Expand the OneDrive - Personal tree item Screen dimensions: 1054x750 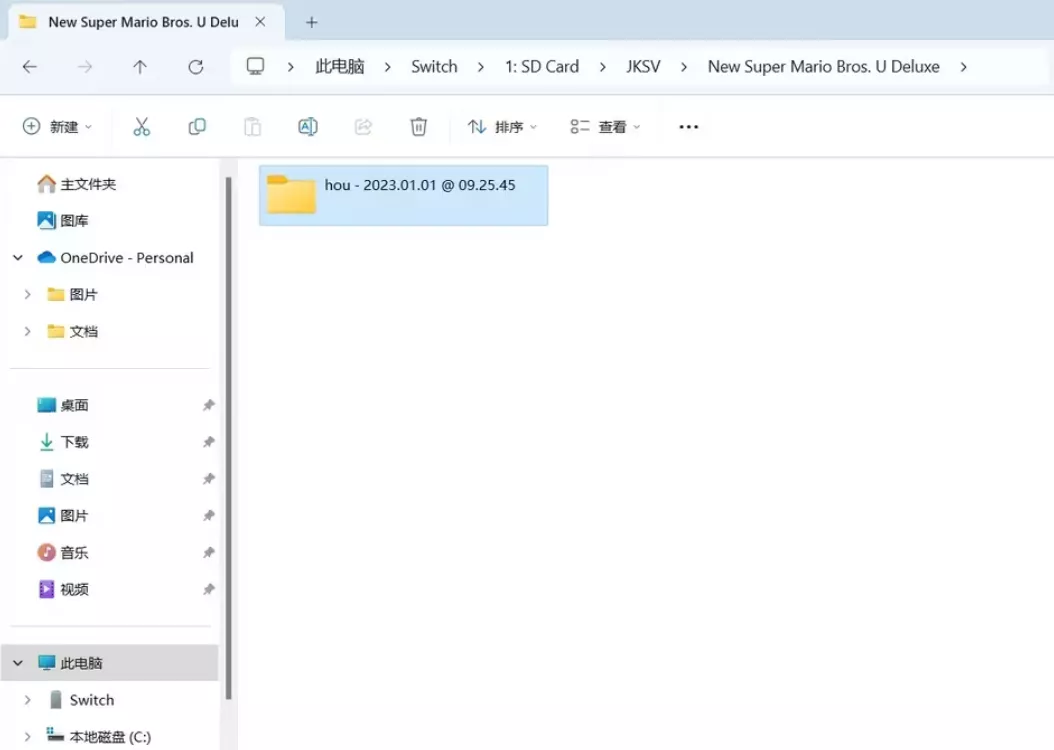(17, 257)
